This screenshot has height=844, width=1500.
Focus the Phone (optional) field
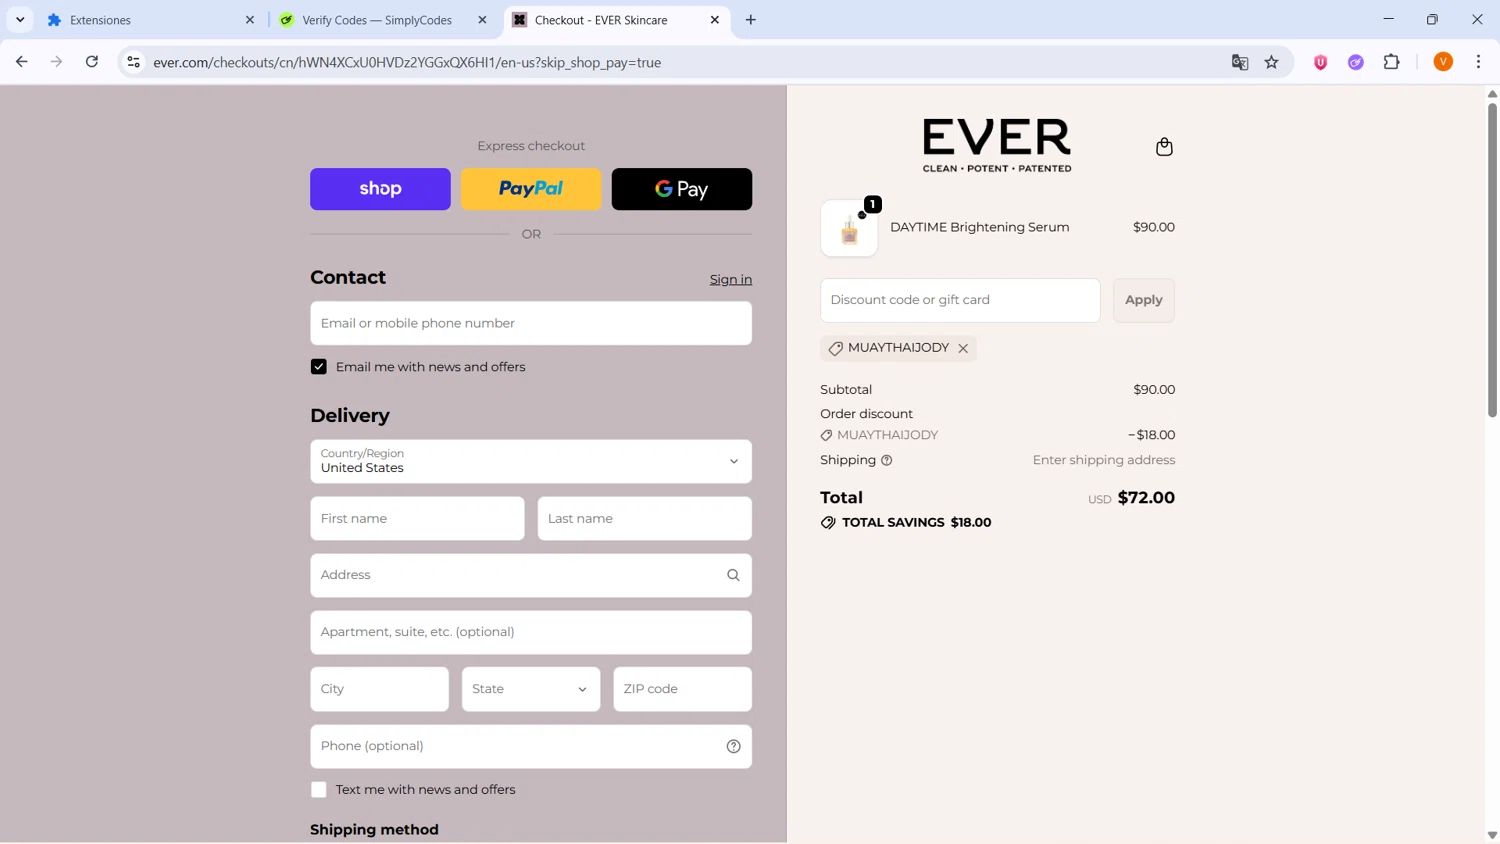click(x=531, y=746)
